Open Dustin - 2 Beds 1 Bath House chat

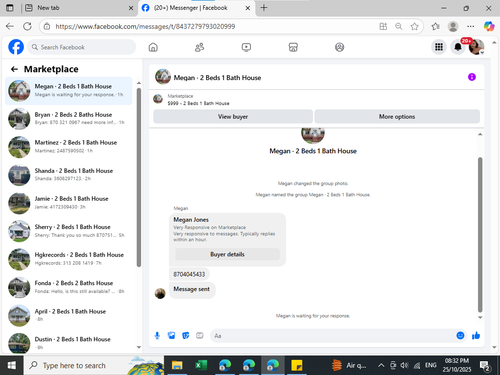tap(69, 343)
